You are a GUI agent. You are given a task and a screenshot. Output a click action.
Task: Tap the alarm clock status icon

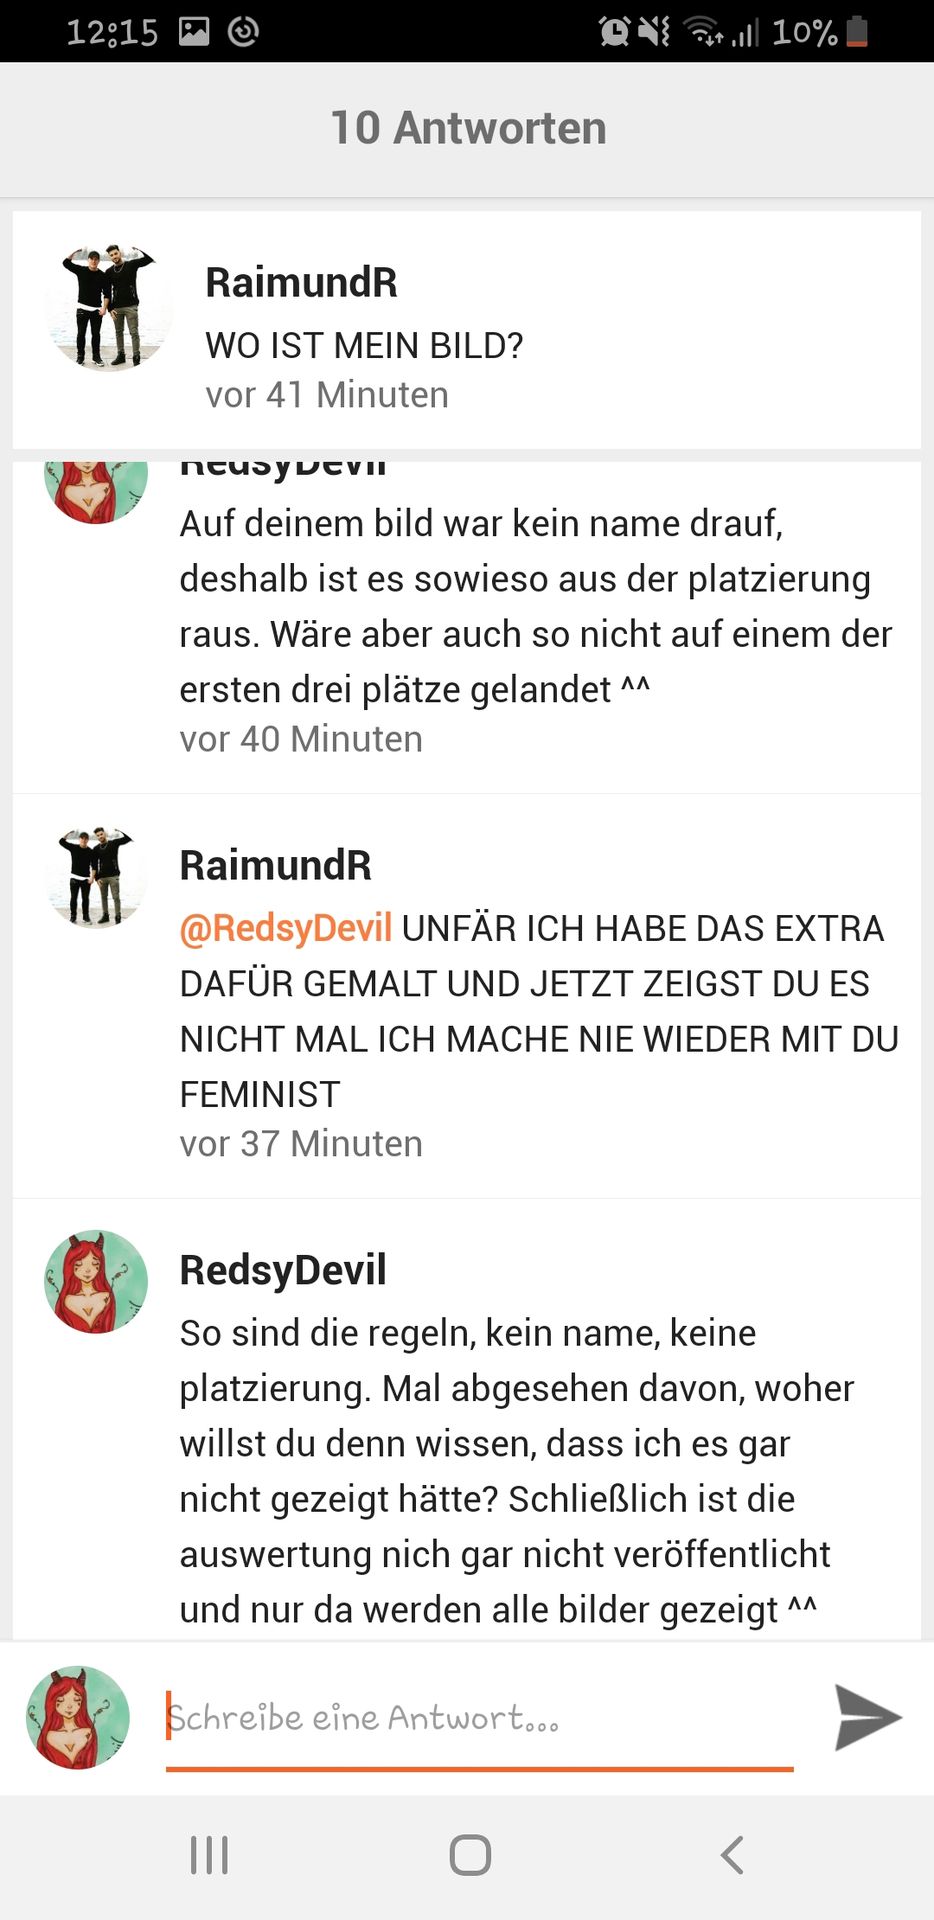[613, 31]
